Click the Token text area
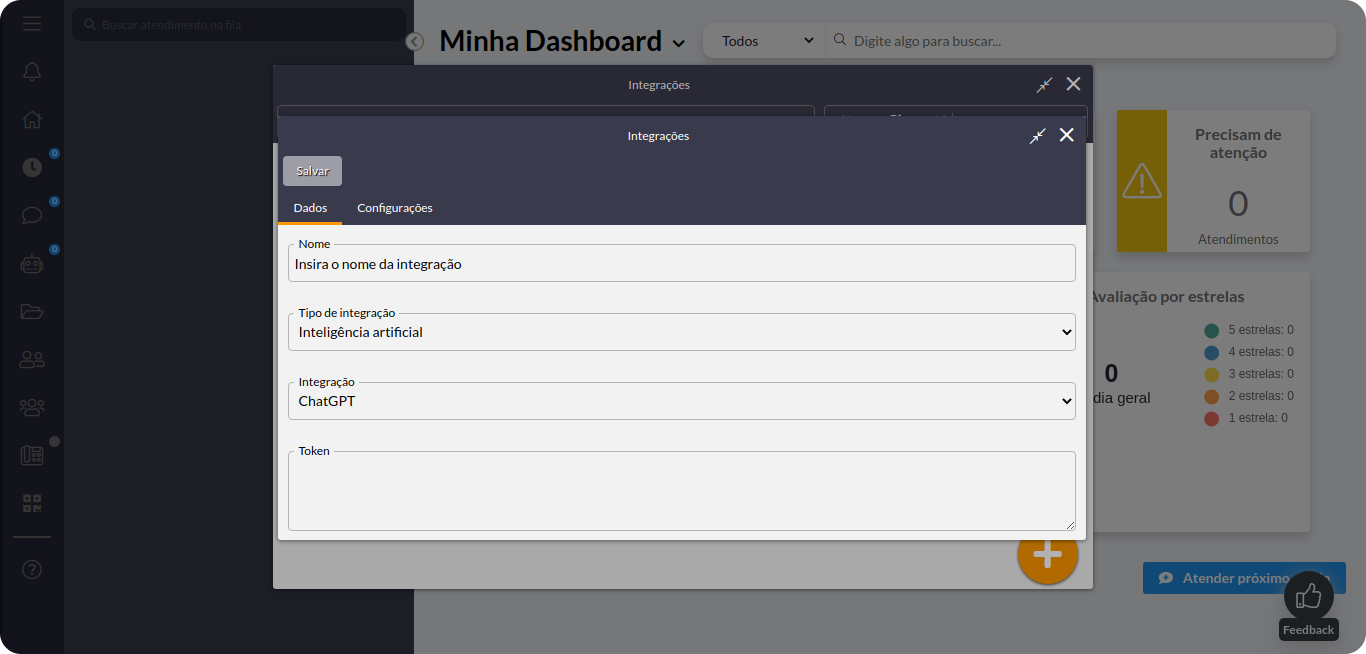The height and width of the screenshot is (654, 1366). click(x=682, y=491)
